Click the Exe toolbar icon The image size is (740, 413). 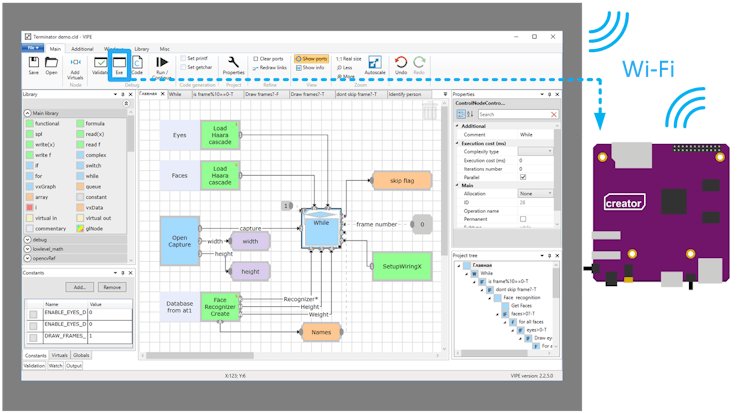click(119, 65)
